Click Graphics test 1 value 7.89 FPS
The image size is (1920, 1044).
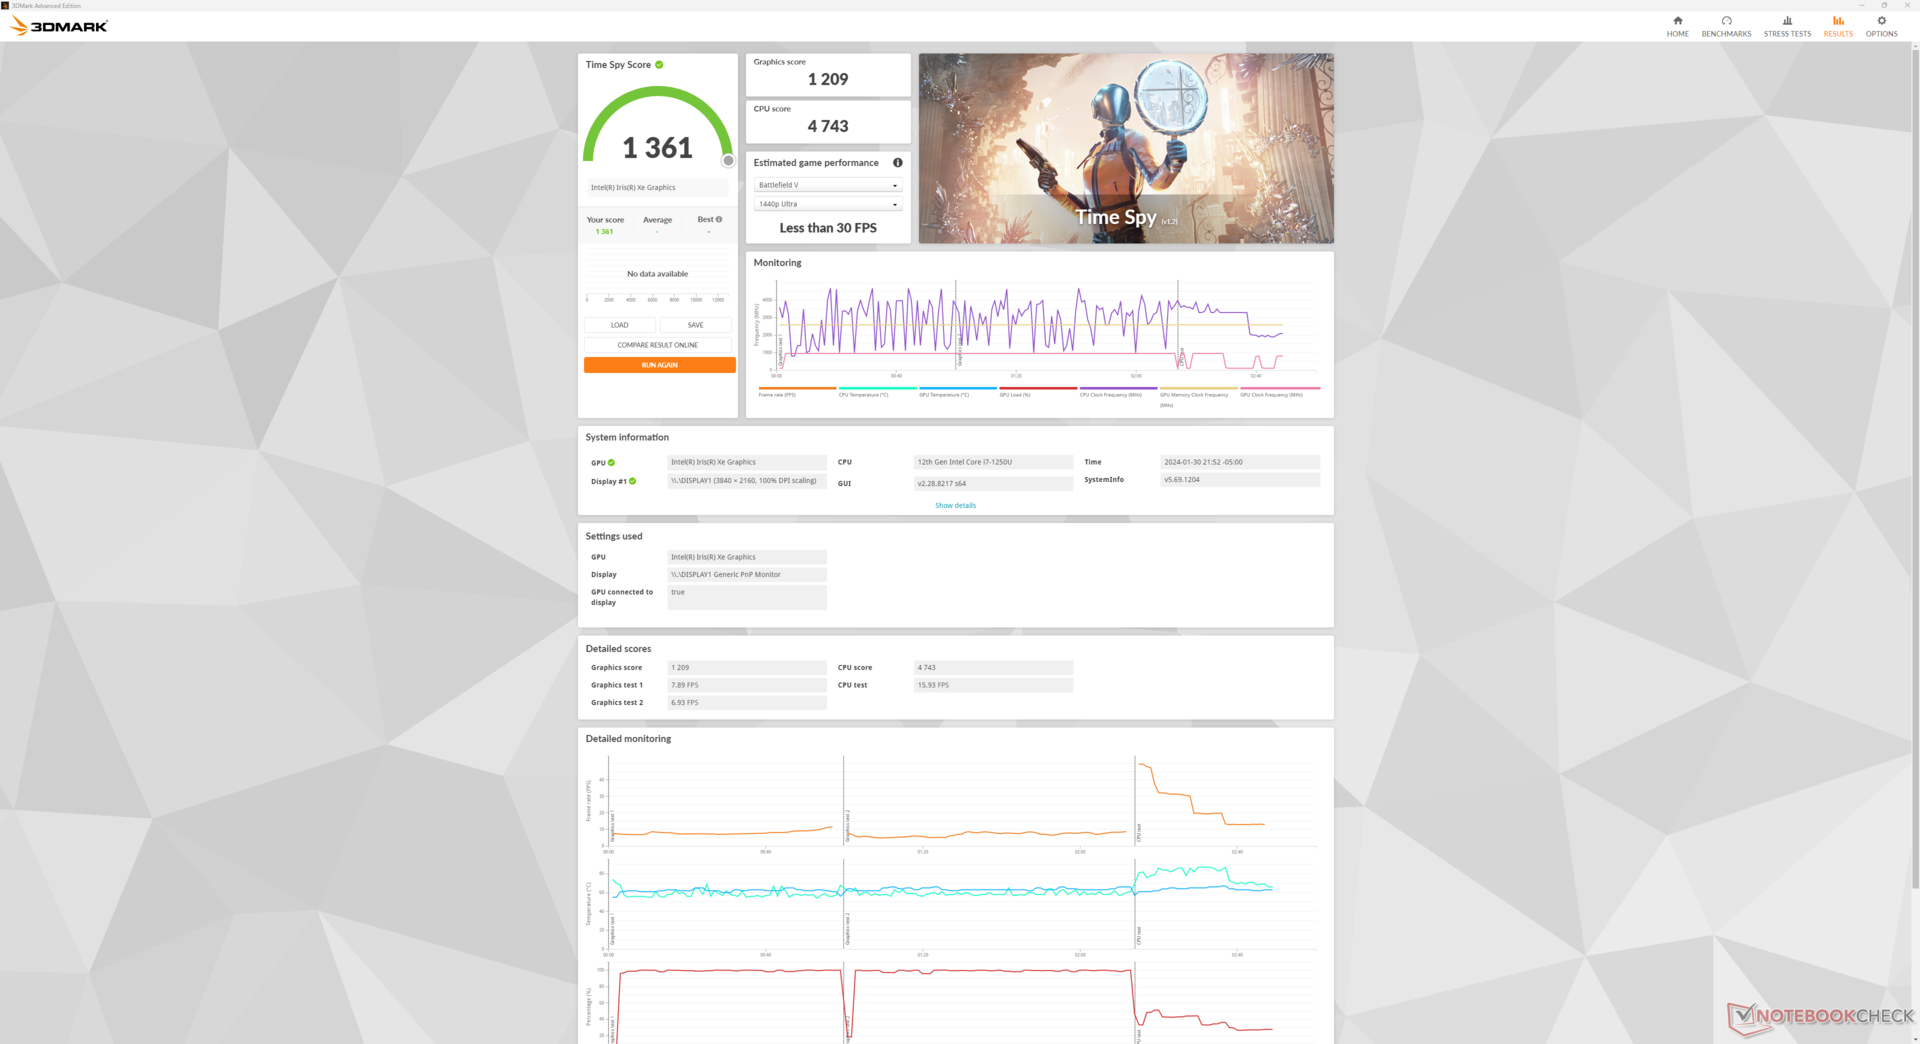(747, 686)
